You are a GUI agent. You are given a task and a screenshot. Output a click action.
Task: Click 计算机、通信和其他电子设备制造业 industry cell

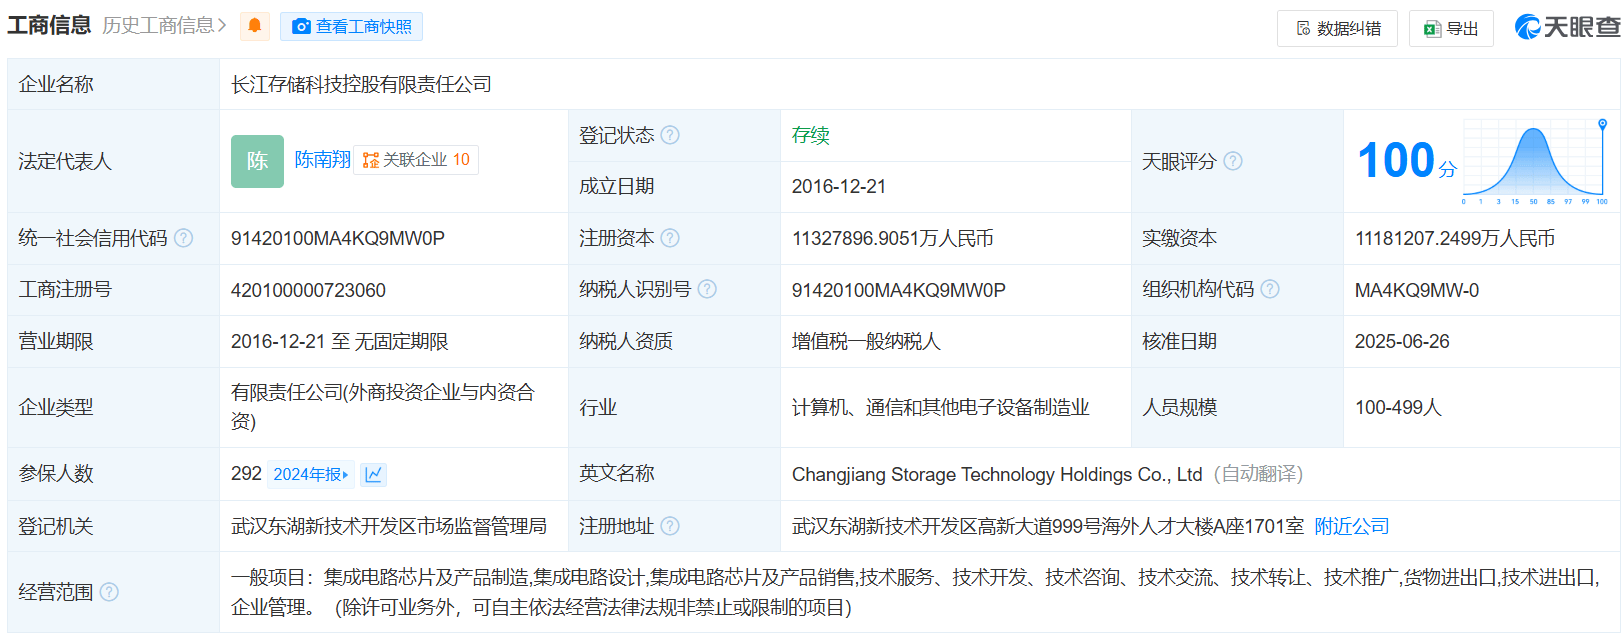click(941, 407)
